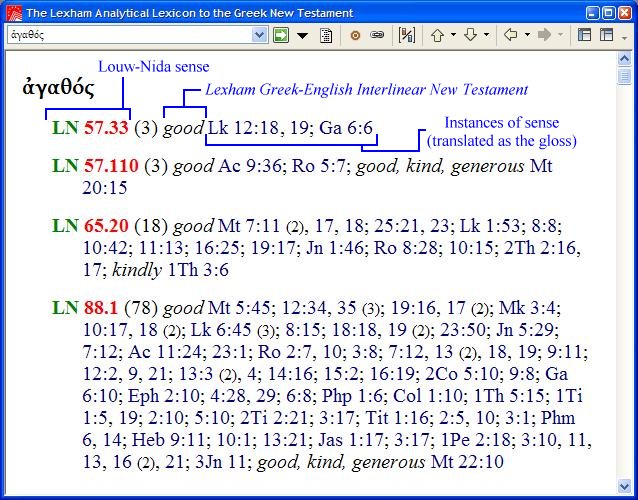
Task: Click the 2Th 2:16 reference
Action: click(x=539, y=248)
